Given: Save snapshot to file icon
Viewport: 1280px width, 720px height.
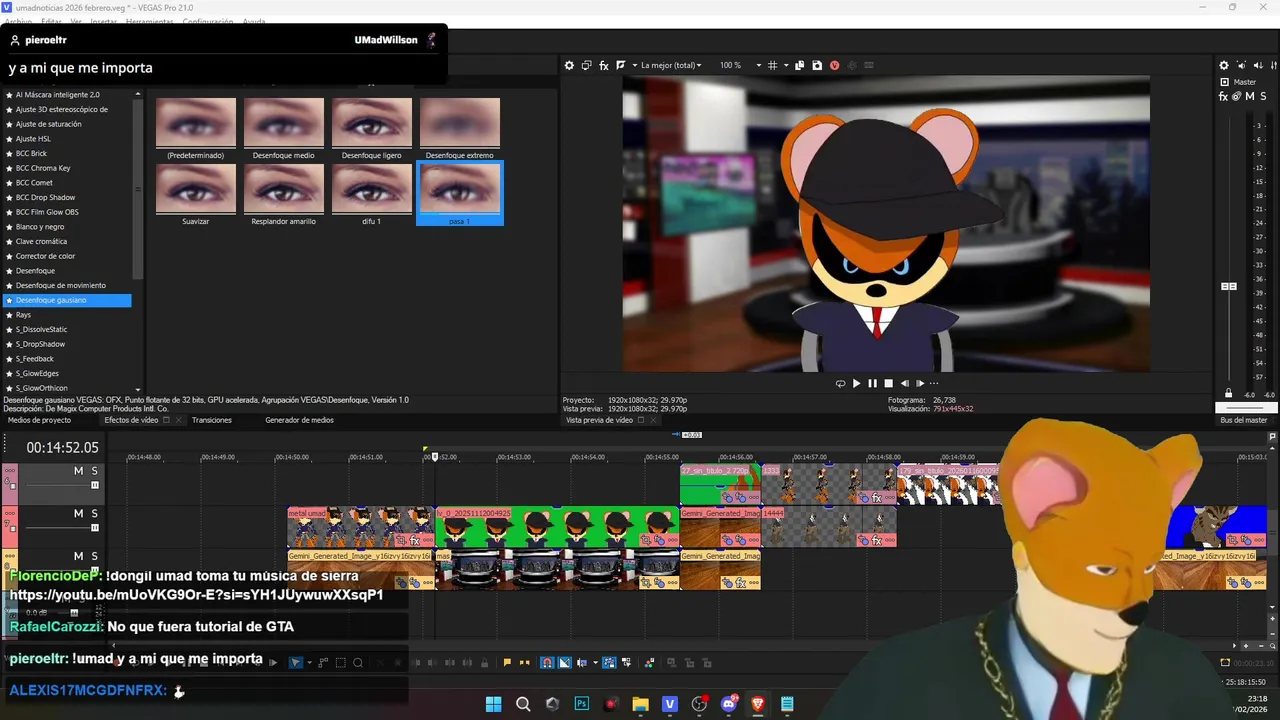Looking at the screenshot, I should pyautogui.click(x=817, y=65).
